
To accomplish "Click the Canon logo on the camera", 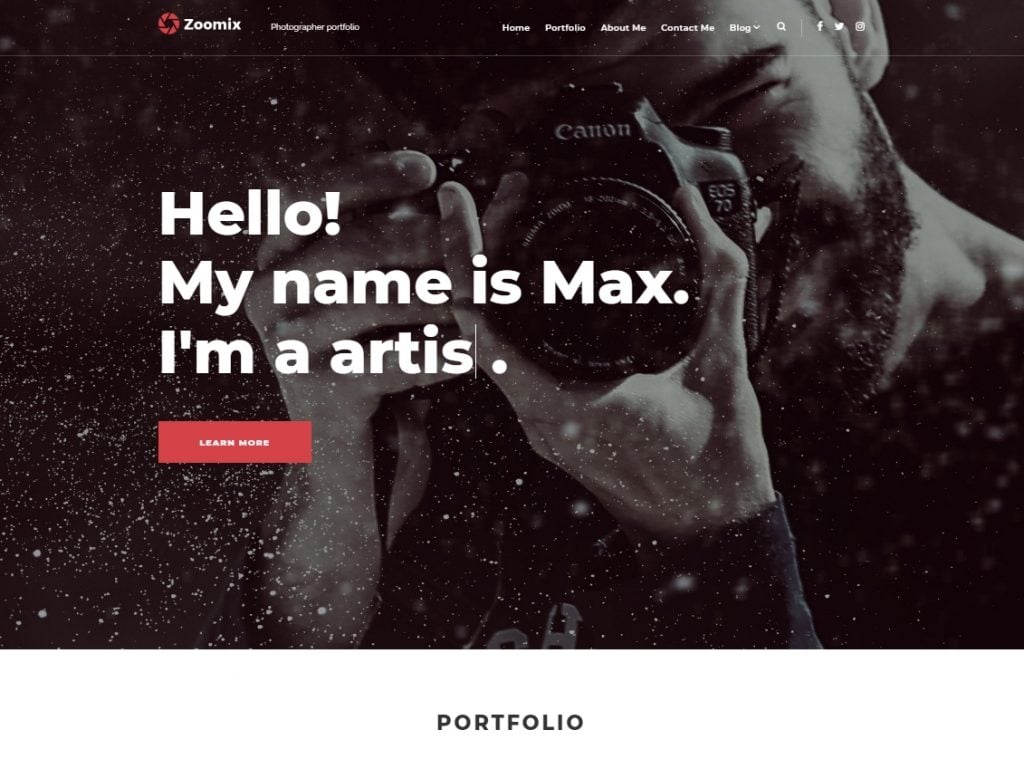I will pos(593,131).
